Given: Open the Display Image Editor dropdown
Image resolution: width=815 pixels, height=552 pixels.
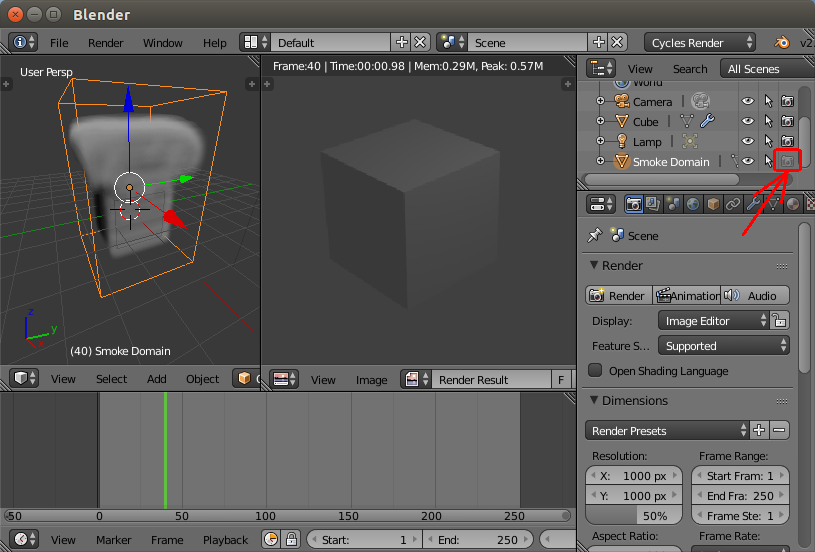Looking at the screenshot, I should pos(713,321).
